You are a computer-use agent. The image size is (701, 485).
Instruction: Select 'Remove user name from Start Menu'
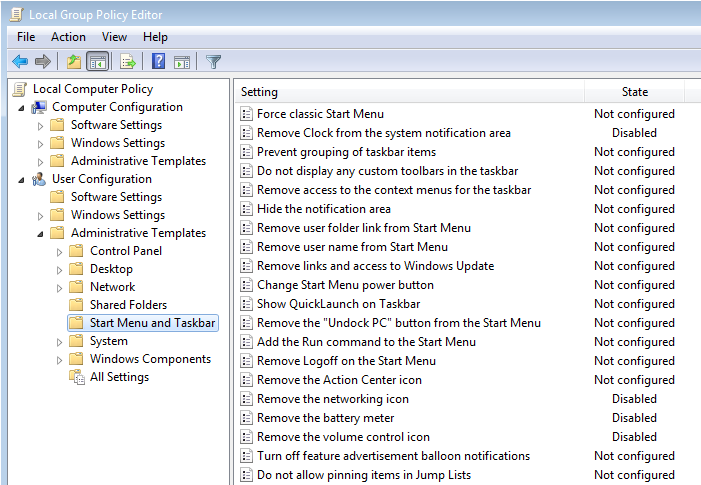tap(352, 247)
